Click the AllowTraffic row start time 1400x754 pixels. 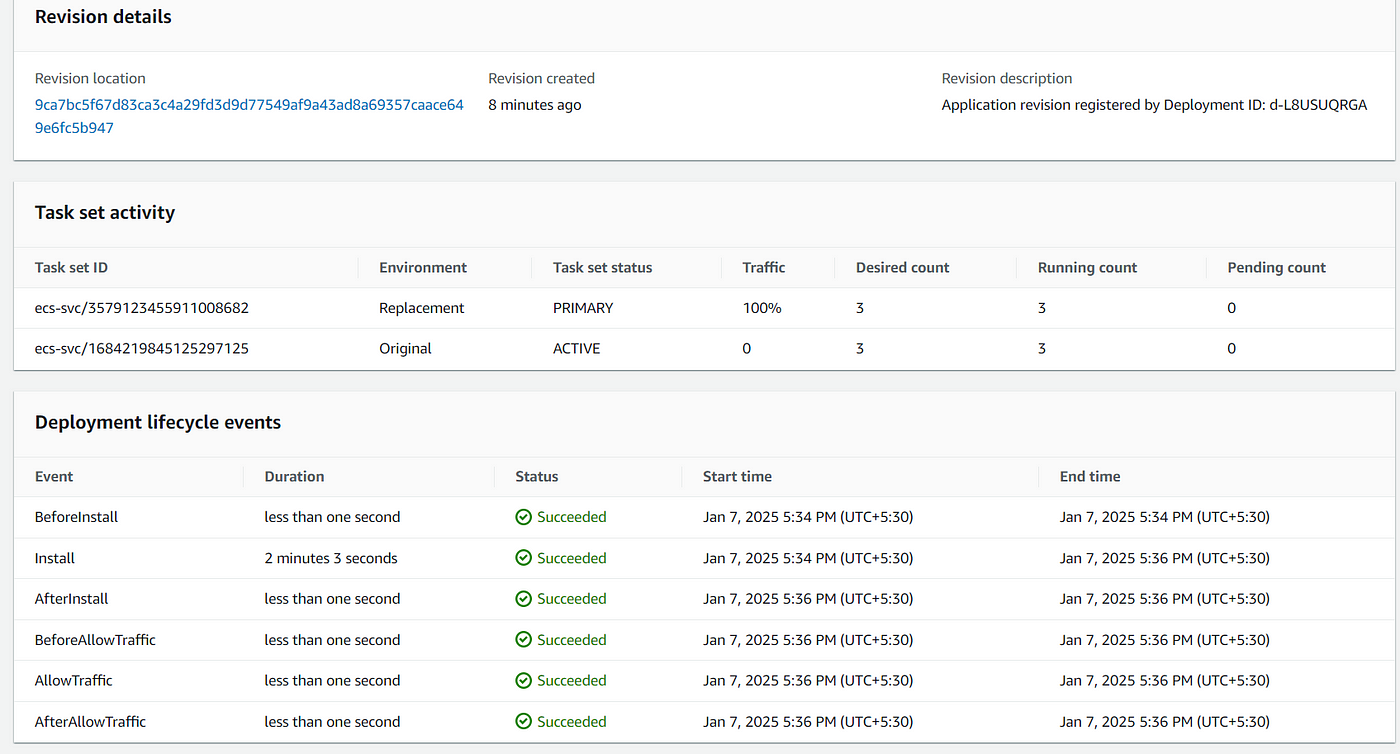click(808, 680)
